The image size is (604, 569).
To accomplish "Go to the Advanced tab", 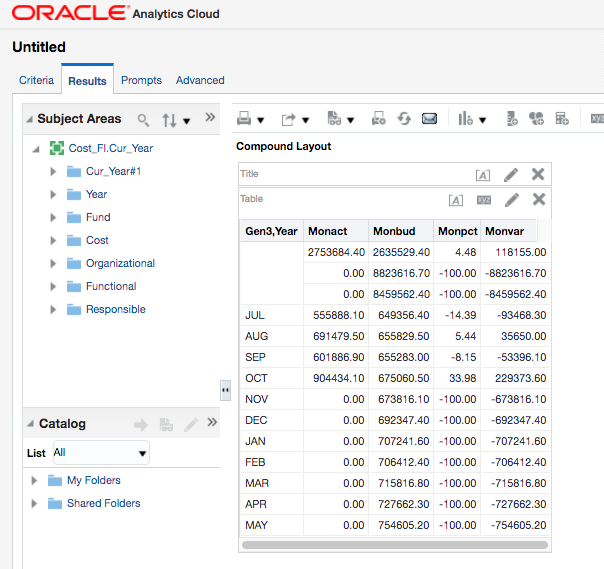I will 200,80.
